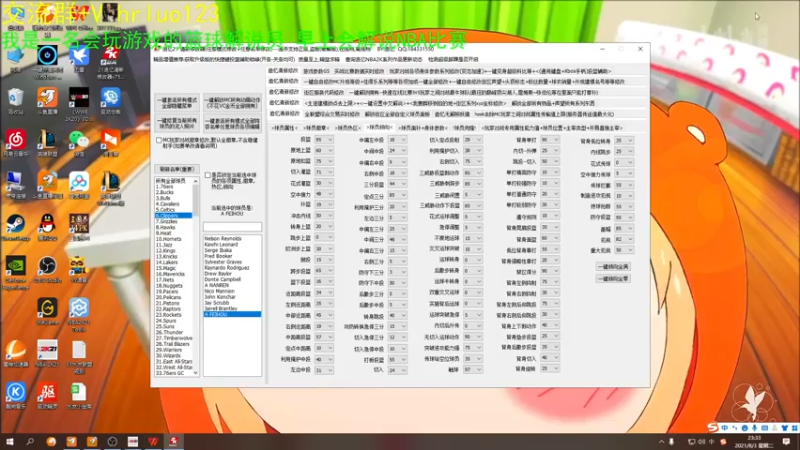Enable the lock selected player's attributes checkbox

(207, 175)
